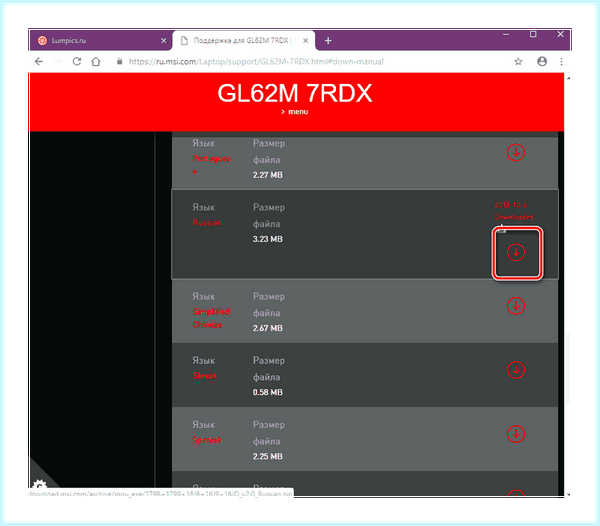Download the Spanish manual
The width and height of the screenshot is (600, 526).
click(515, 434)
